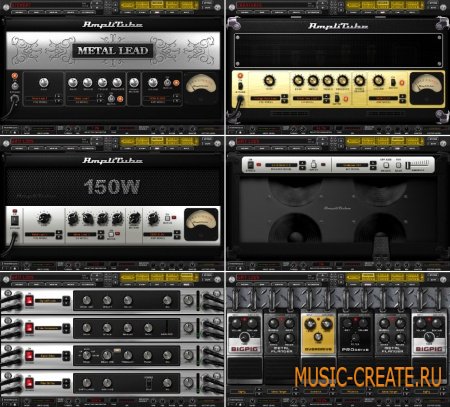Click the AmpliTube logo above the METAL LEAD plate

[113, 25]
